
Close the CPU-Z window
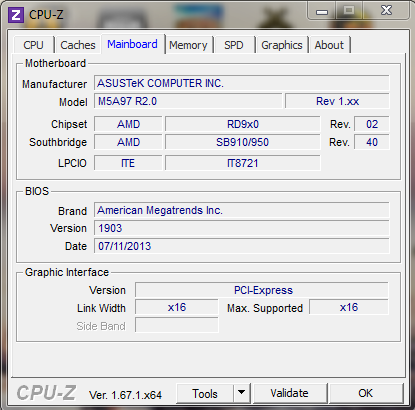pos(386,11)
